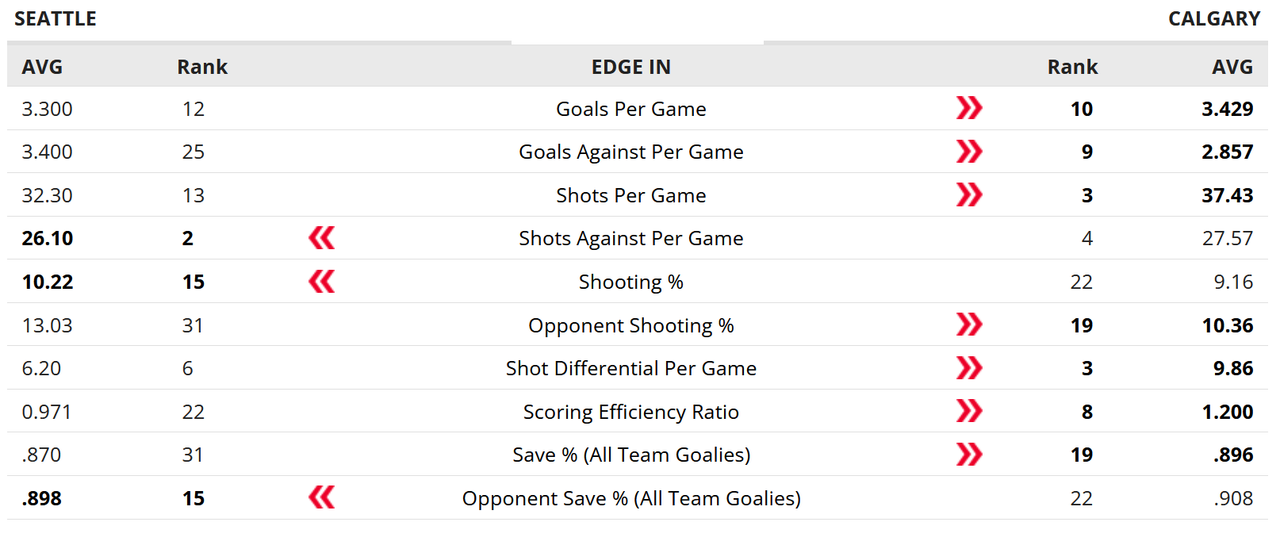Select the CALGARY team heading
The image size is (1280, 538).
click(1214, 18)
